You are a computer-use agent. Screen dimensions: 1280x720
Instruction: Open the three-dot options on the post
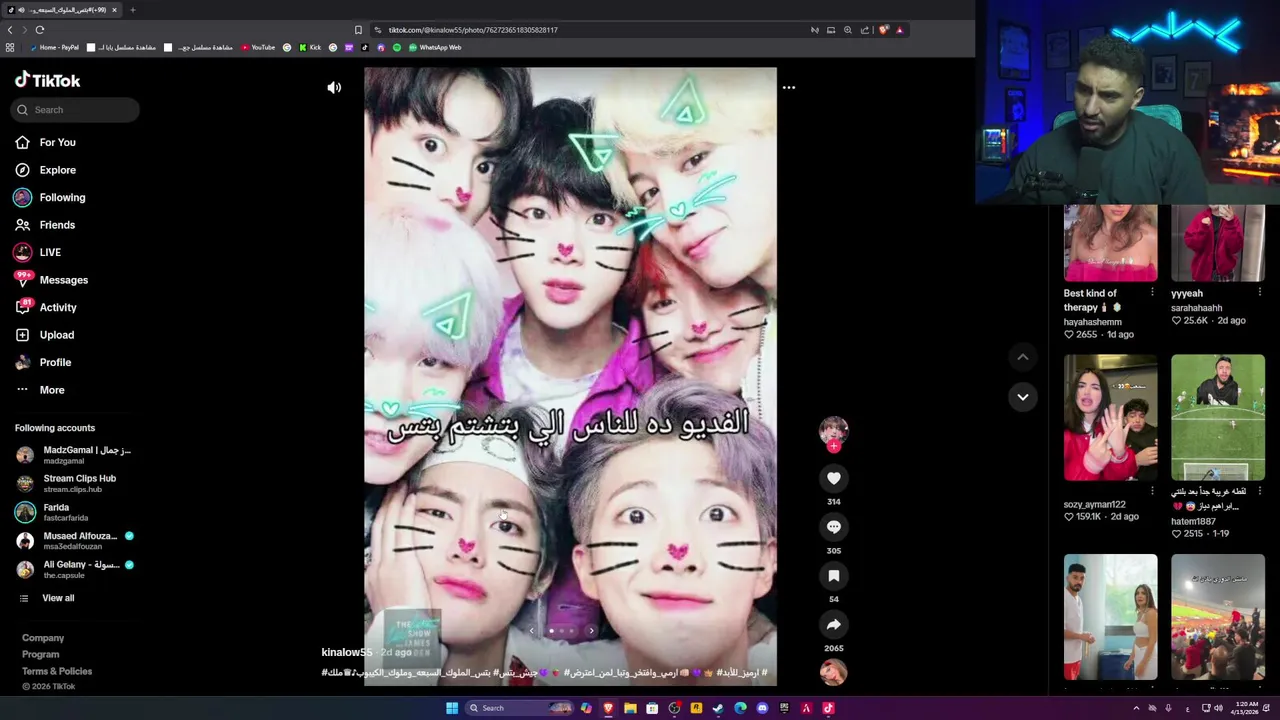(x=789, y=88)
